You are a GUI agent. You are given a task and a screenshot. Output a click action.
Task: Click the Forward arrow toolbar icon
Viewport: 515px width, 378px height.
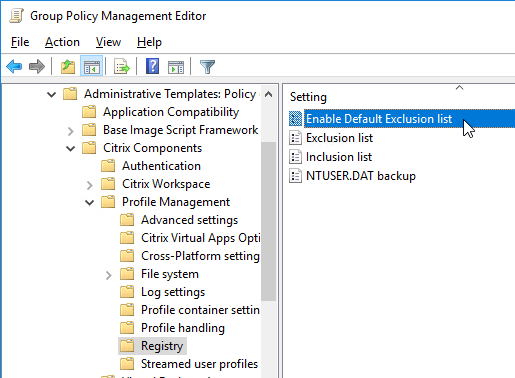(37, 66)
